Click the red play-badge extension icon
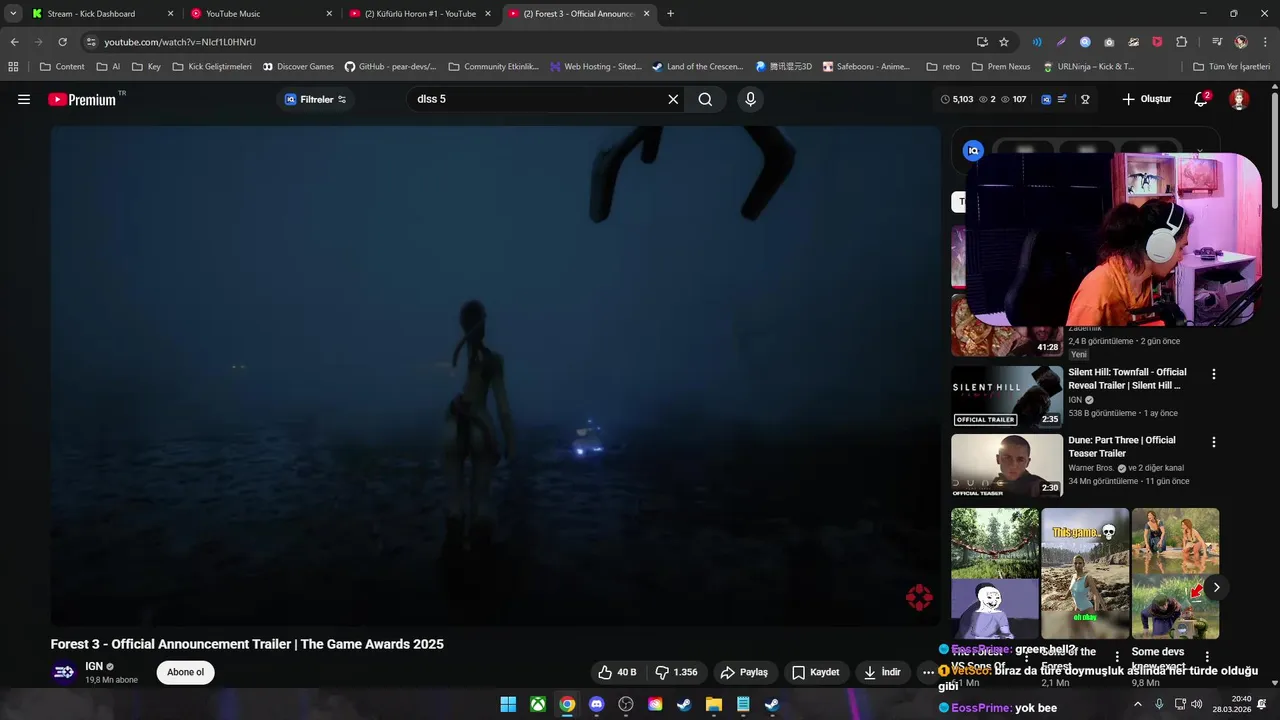The image size is (1280, 720). 1157,42
